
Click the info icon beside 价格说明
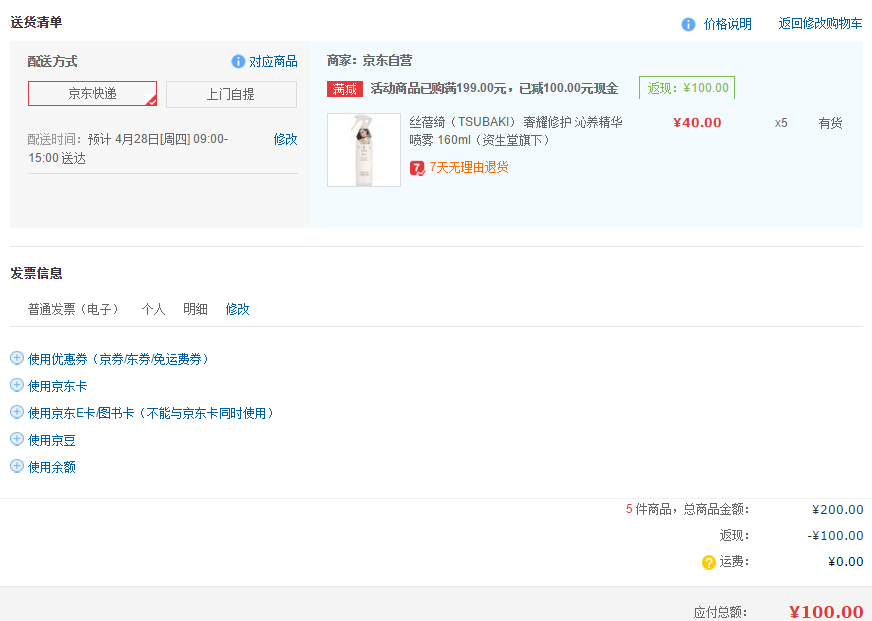tap(688, 24)
